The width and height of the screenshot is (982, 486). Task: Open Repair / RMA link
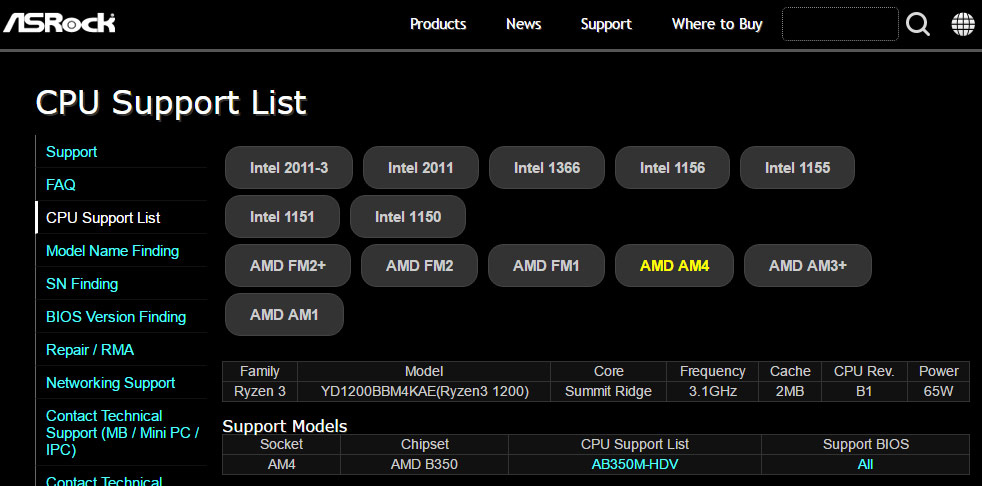tap(90, 350)
